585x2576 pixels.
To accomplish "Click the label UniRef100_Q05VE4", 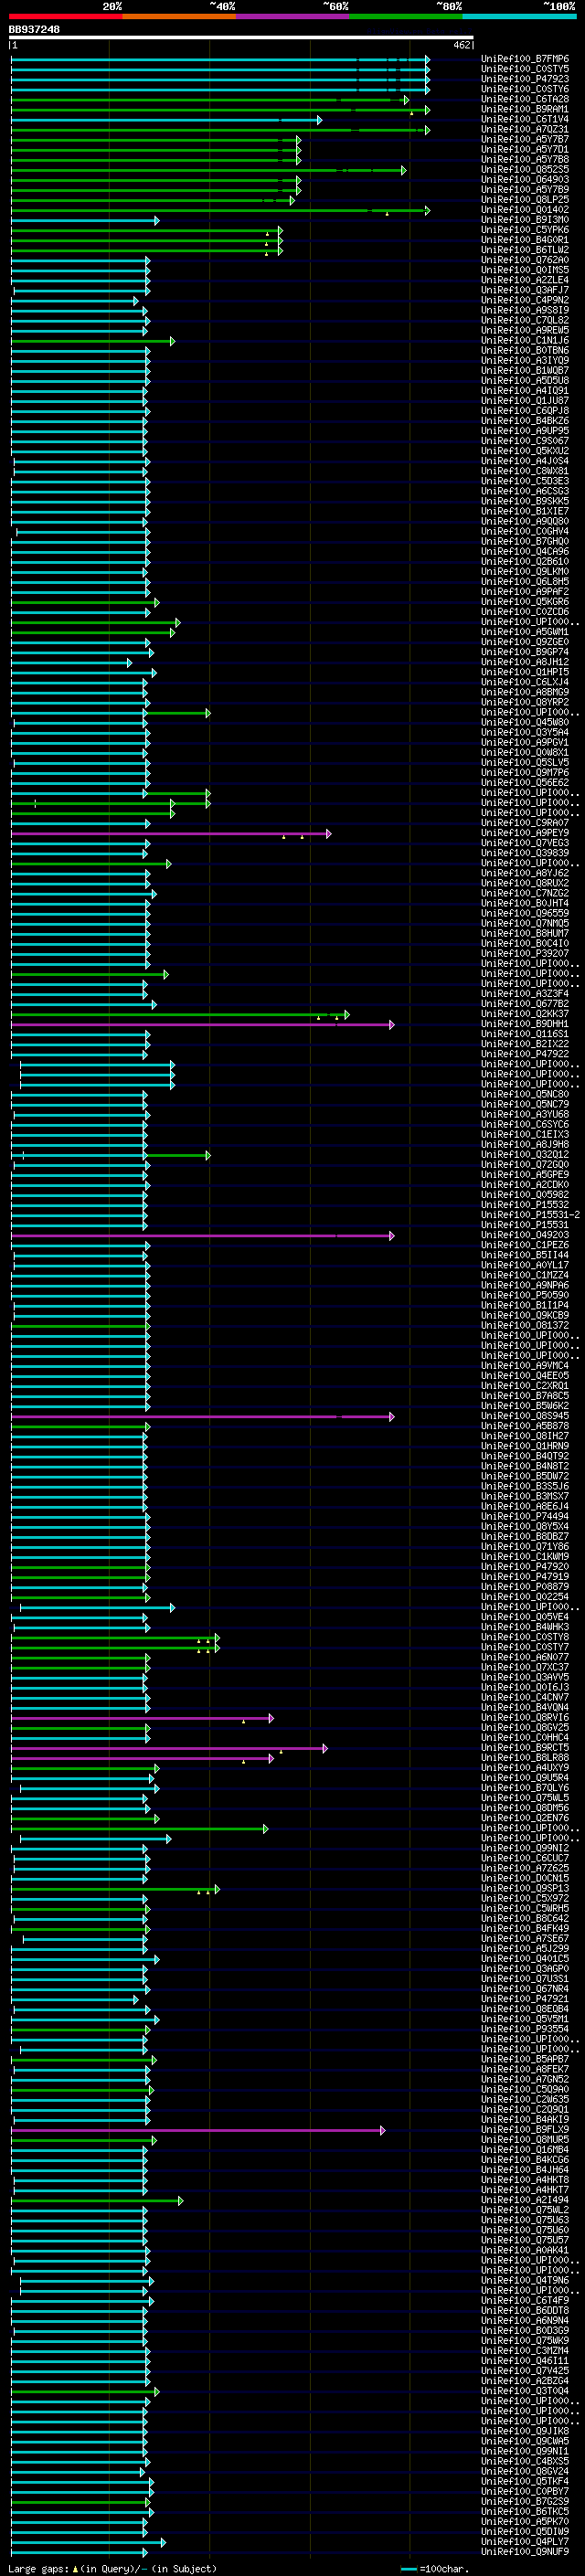I will (x=525, y=1617).
